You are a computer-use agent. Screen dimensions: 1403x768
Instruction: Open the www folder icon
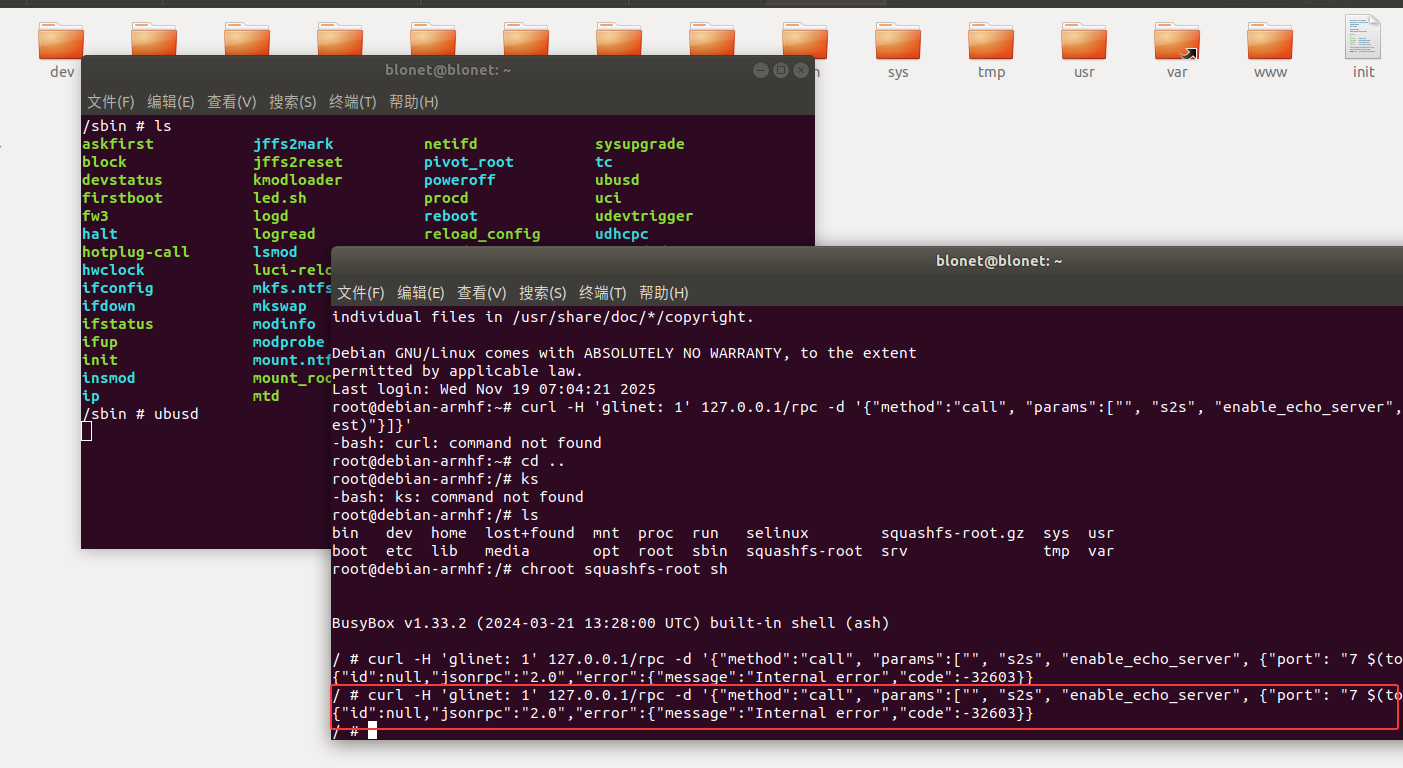[x=1270, y=40]
